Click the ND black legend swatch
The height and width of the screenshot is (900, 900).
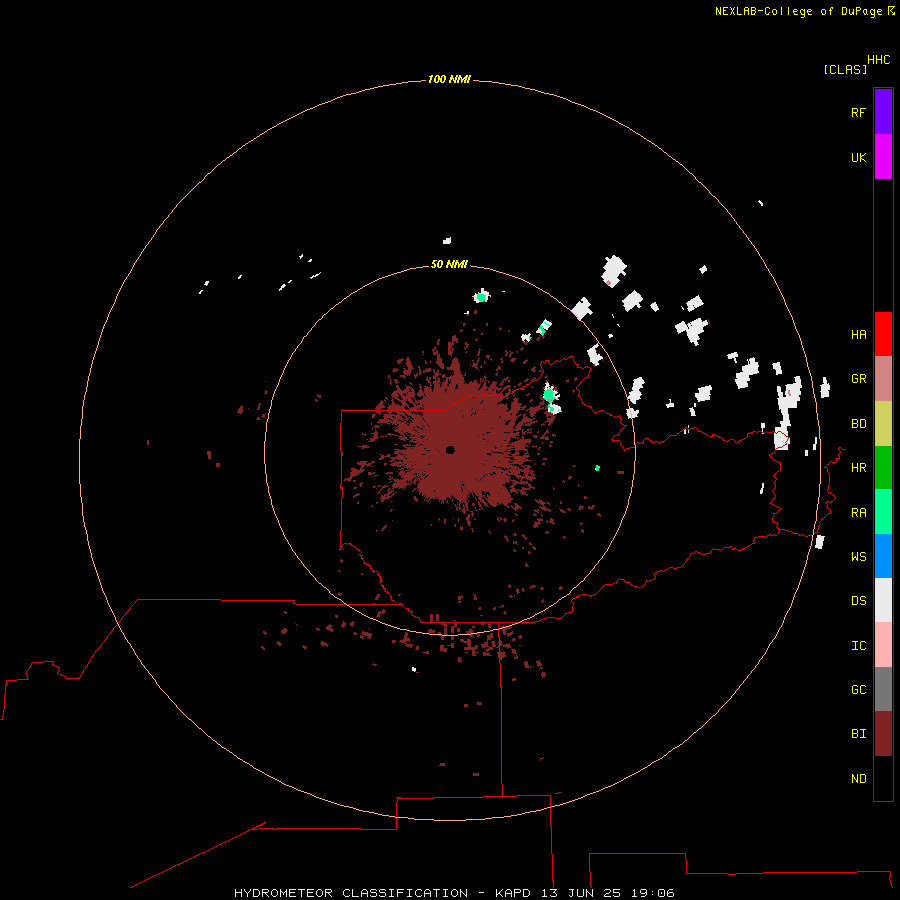(883, 778)
